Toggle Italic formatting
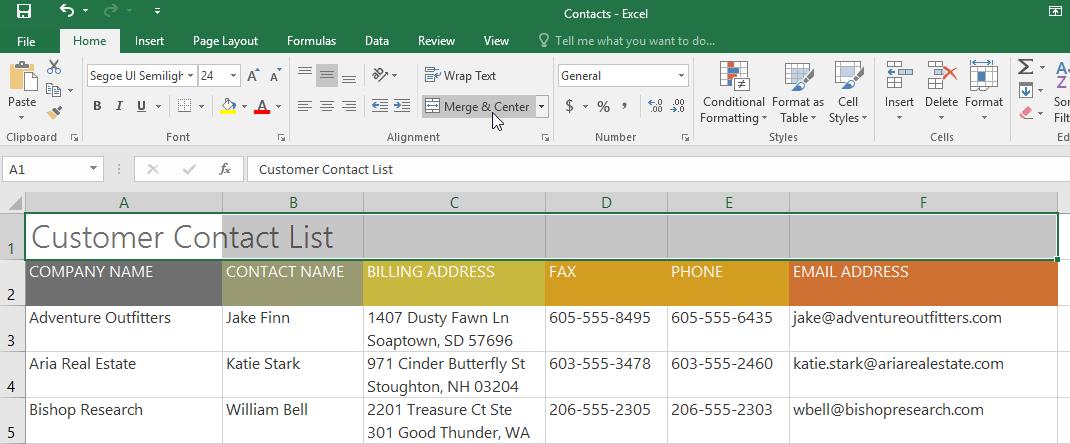The image size is (1070, 444). pos(120,106)
